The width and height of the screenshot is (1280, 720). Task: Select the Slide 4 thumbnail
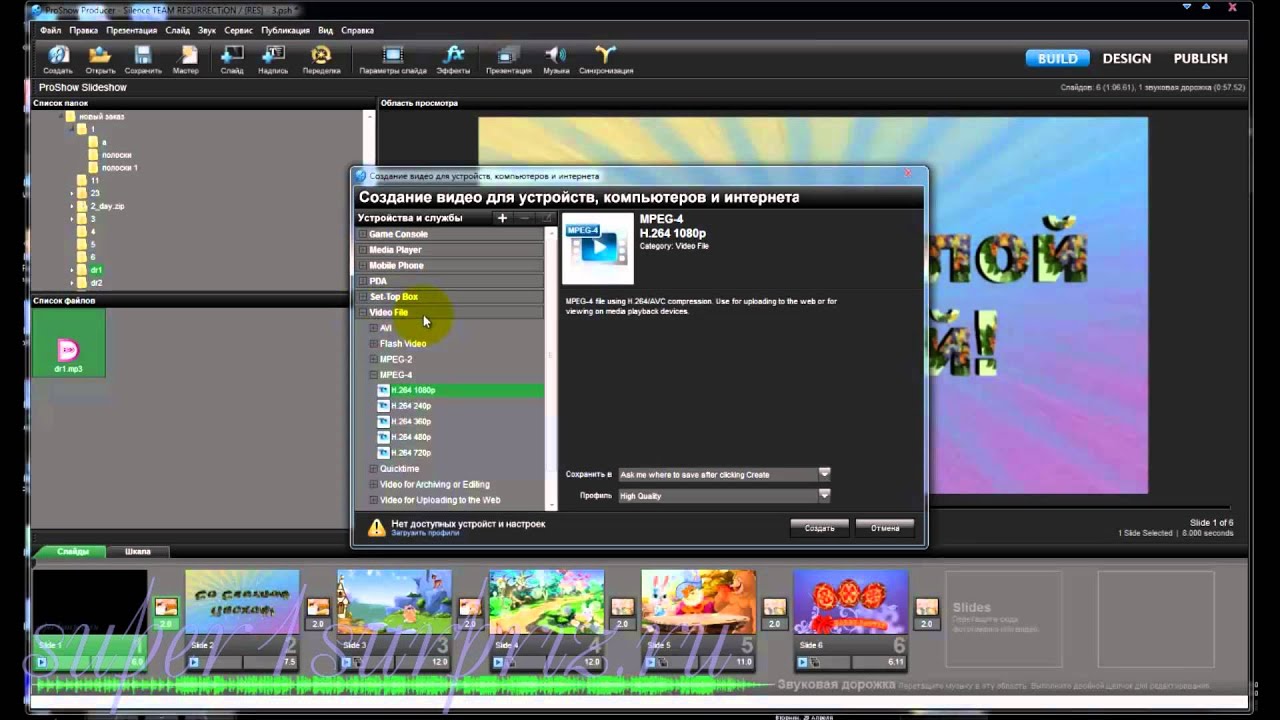point(546,603)
